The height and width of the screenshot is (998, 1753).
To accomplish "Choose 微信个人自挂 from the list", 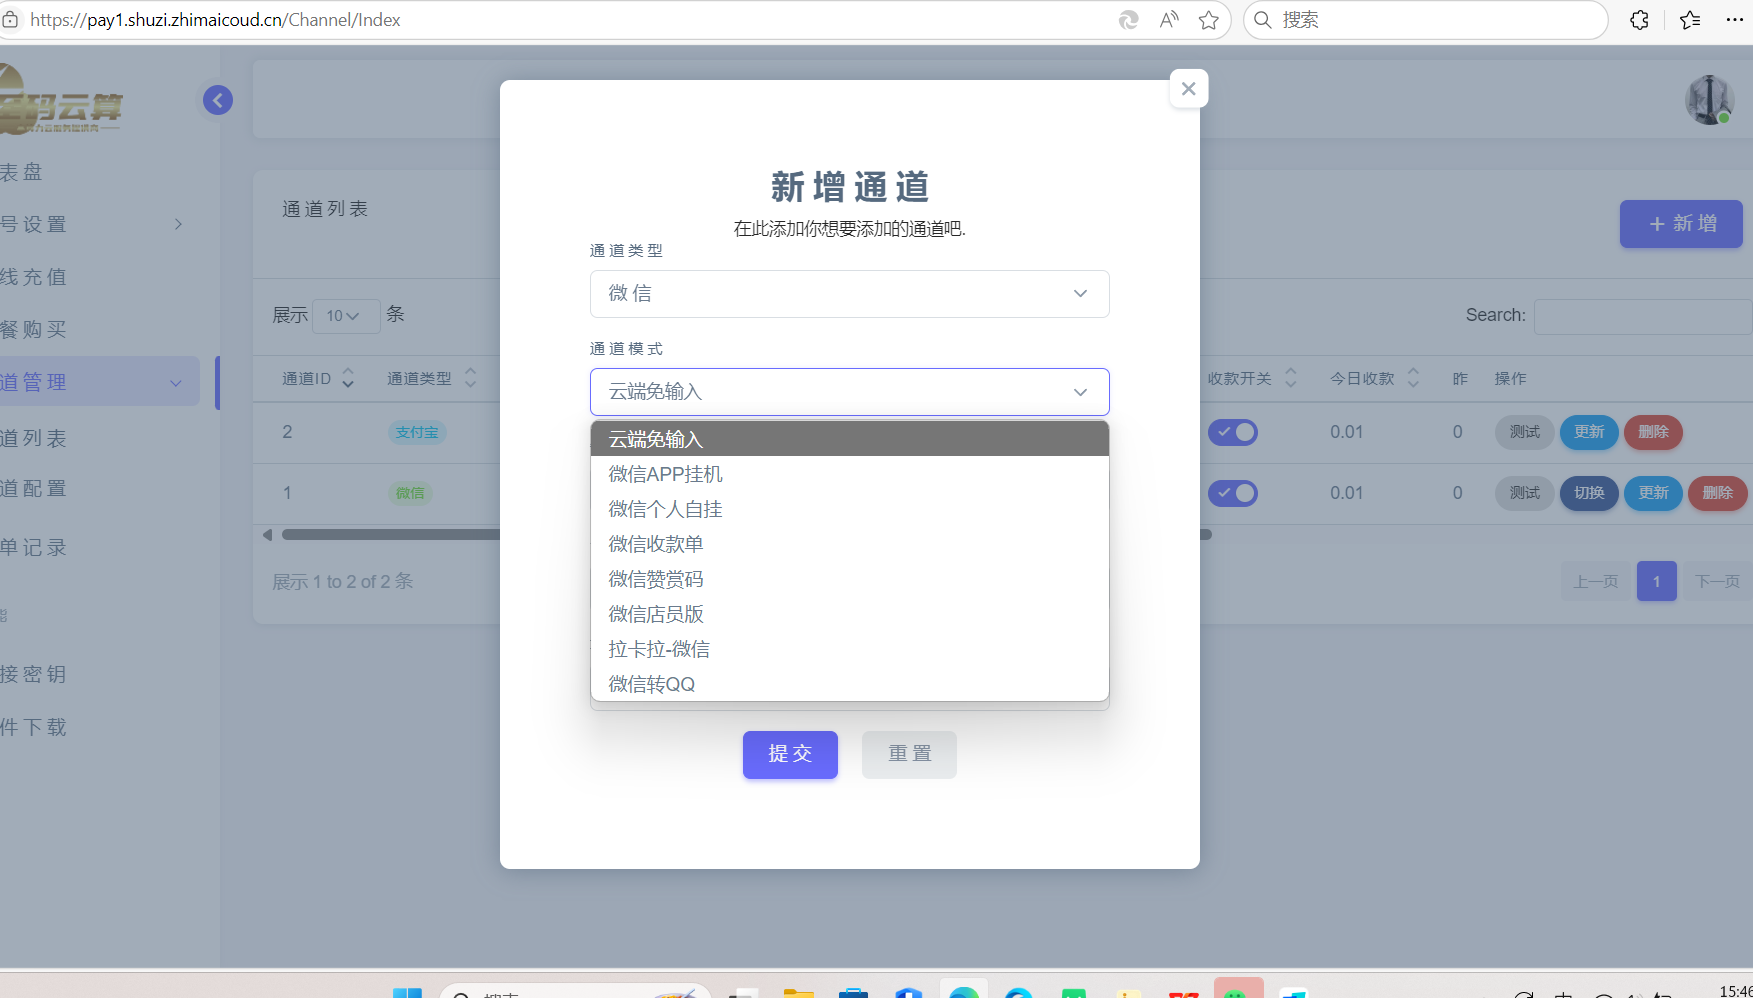I will coord(849,509).
